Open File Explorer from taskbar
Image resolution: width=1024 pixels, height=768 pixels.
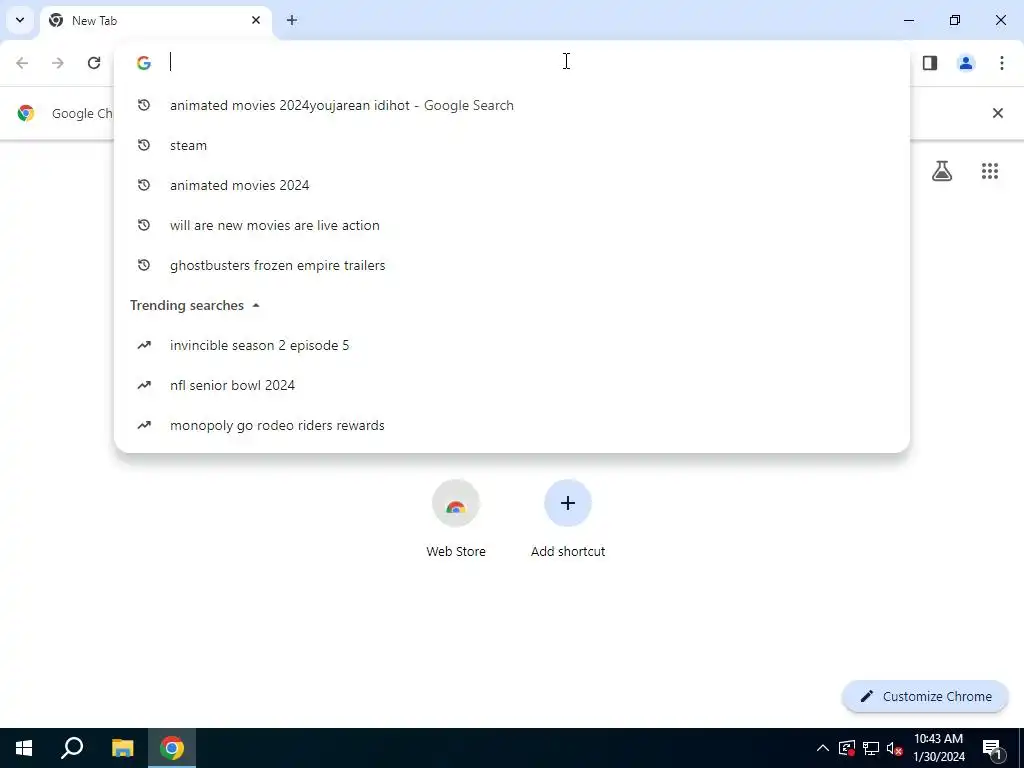click(x=122, y=748)
